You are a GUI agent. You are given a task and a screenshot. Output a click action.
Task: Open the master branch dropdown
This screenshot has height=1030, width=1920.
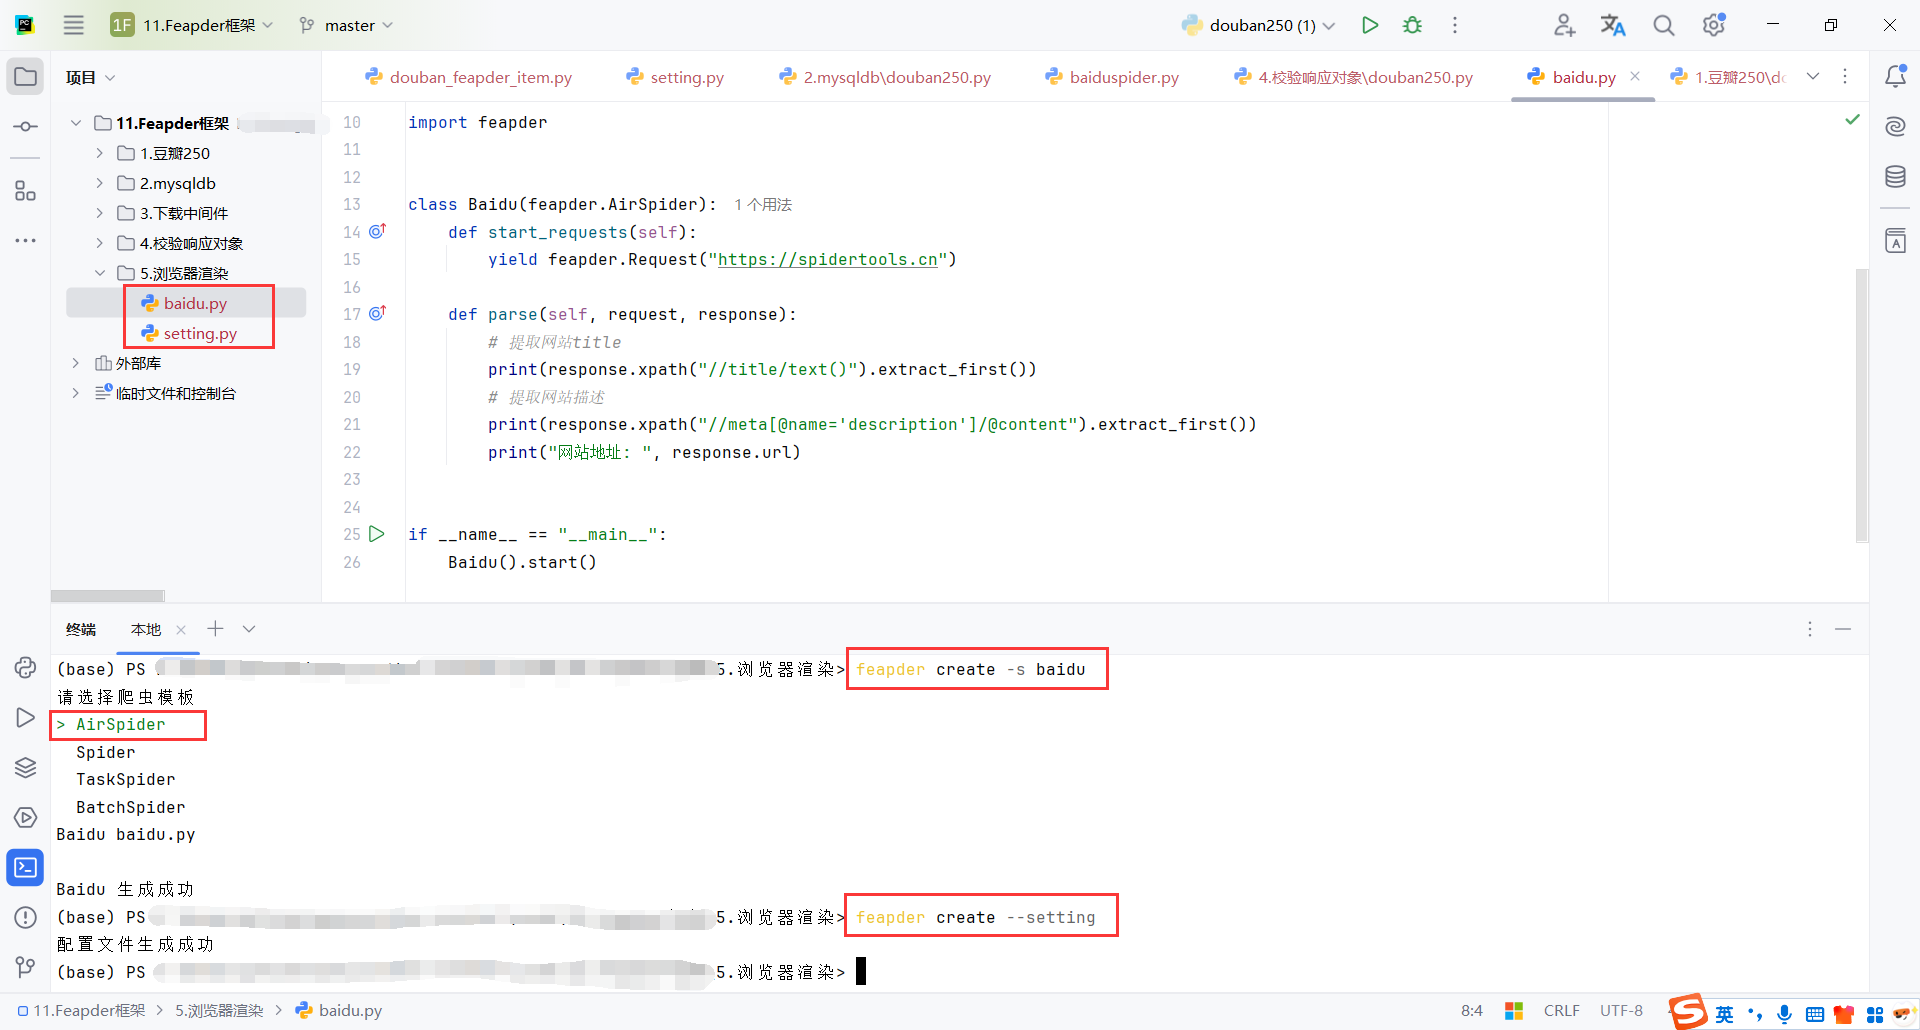tap(345, 25)
